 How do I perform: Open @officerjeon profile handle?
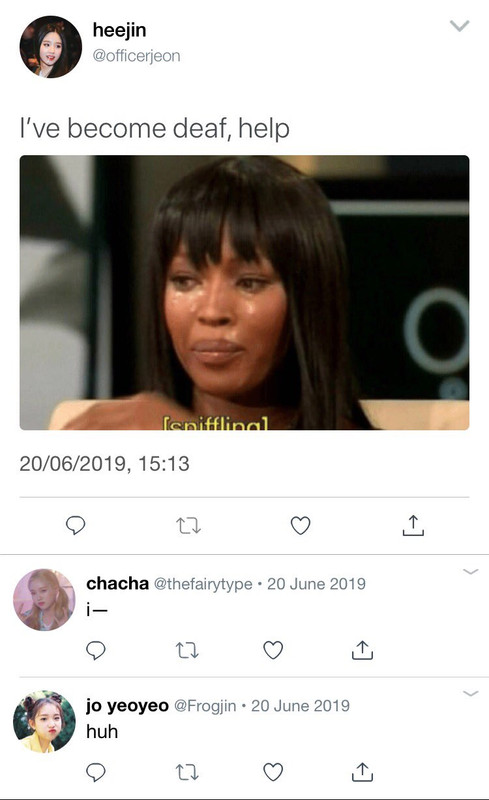(136, 56)
